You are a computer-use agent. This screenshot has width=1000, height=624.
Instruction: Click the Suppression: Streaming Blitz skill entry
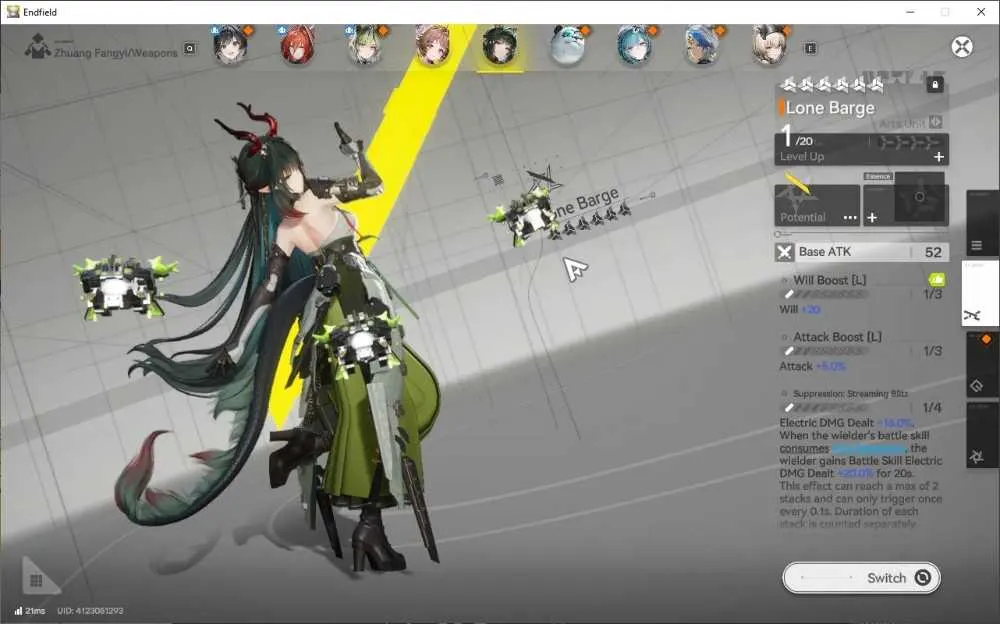[861, 458]
